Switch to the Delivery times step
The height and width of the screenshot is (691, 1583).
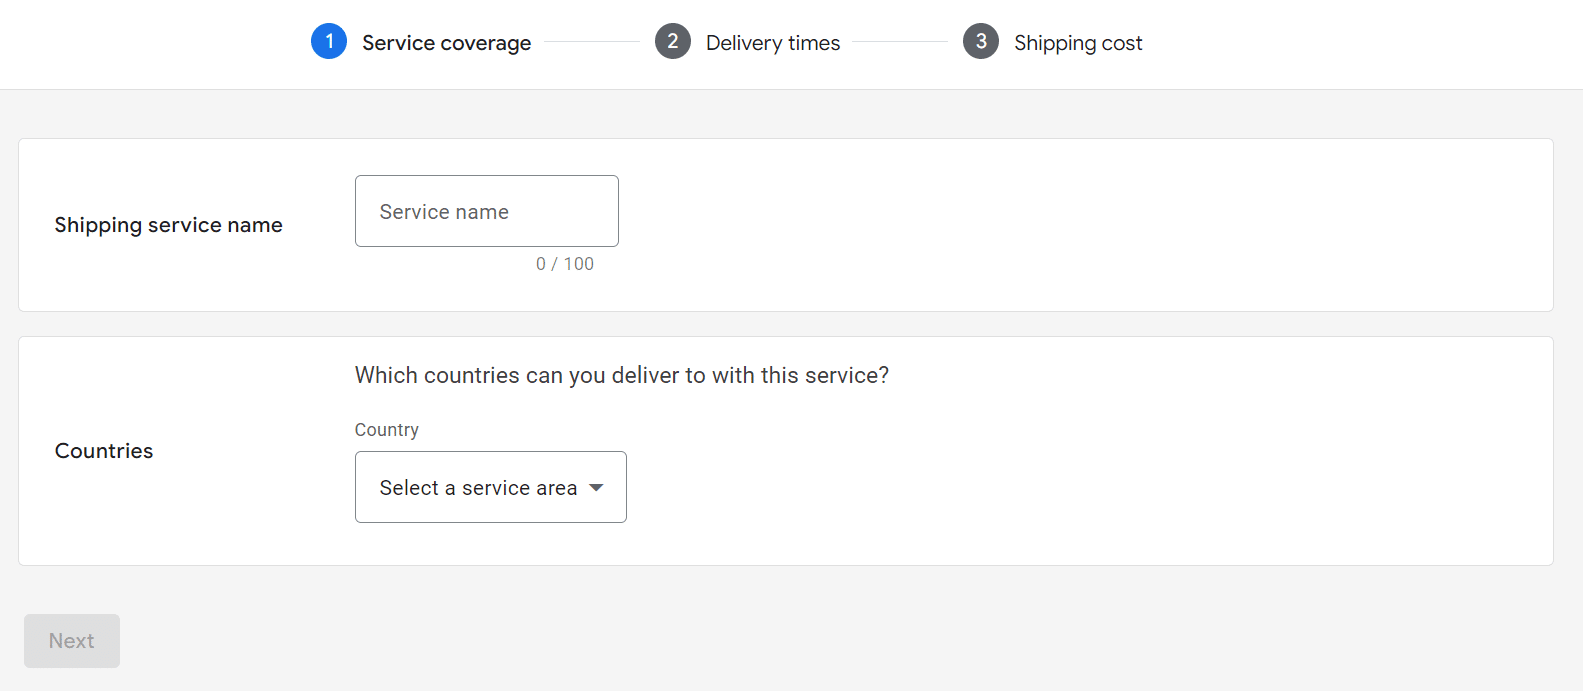pyautogui.click(x=773, y=42)
